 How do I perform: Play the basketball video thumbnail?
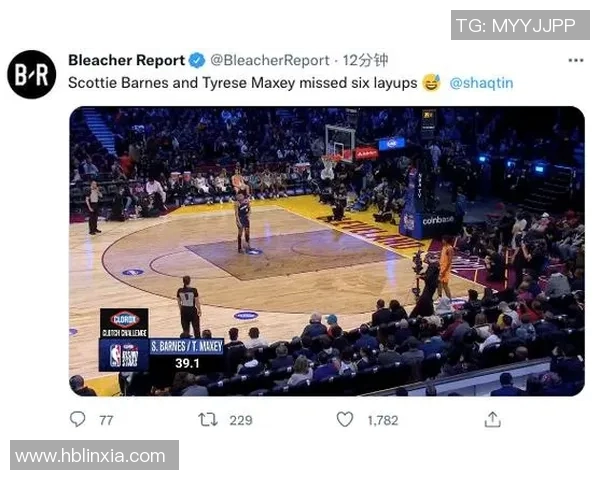tap(327, 251)
